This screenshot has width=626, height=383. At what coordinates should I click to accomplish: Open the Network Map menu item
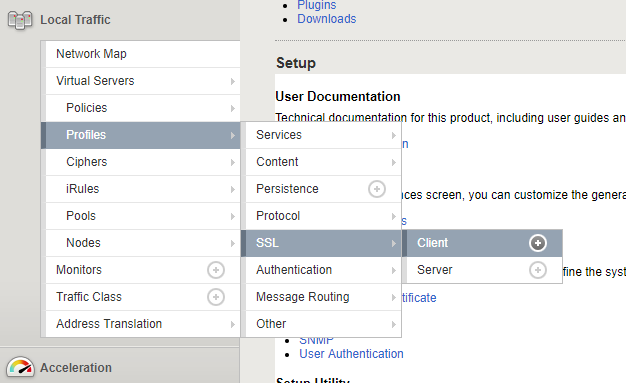click(143, 54)
